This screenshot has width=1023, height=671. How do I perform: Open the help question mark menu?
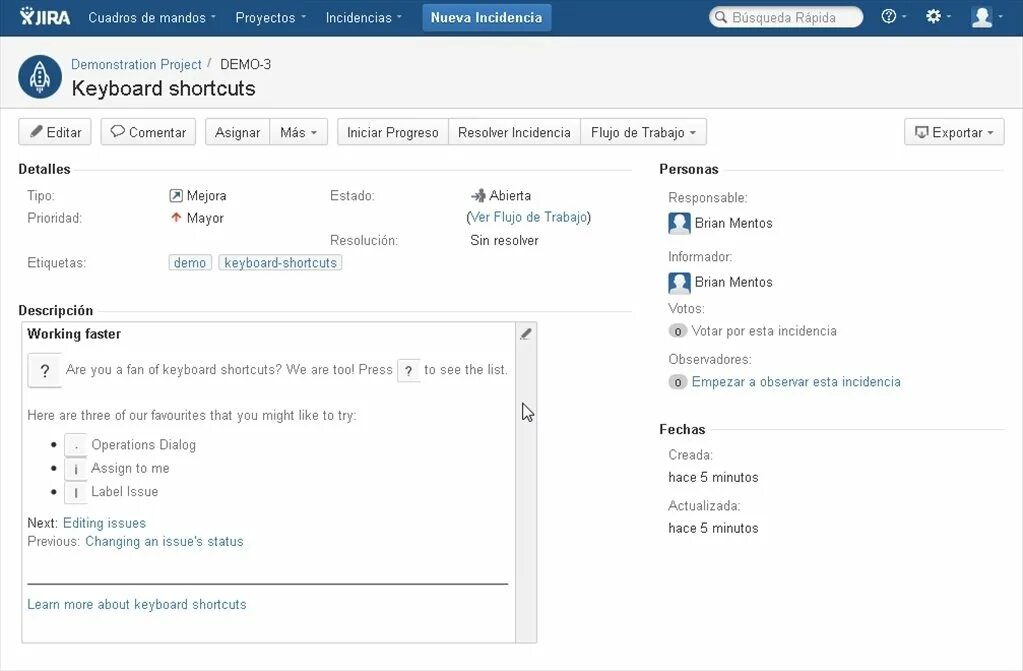click(x=893, y=16)
